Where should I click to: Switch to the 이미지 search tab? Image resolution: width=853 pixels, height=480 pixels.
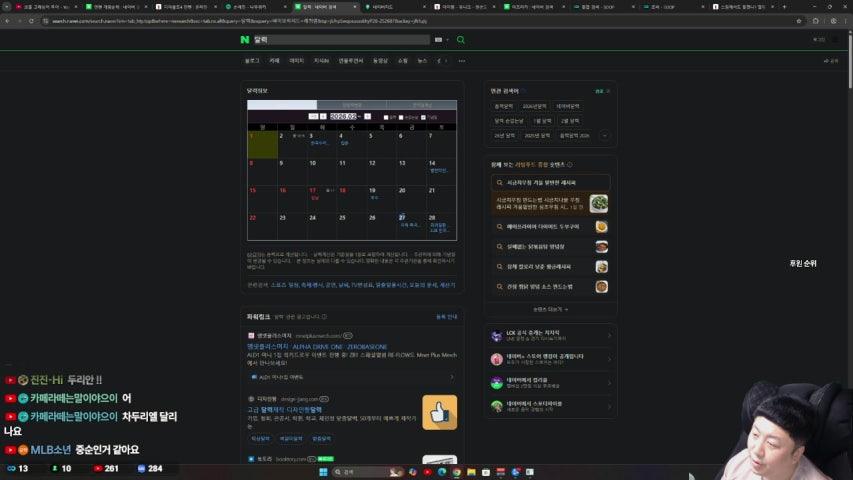pyautogui.click(x=296, y=60)
